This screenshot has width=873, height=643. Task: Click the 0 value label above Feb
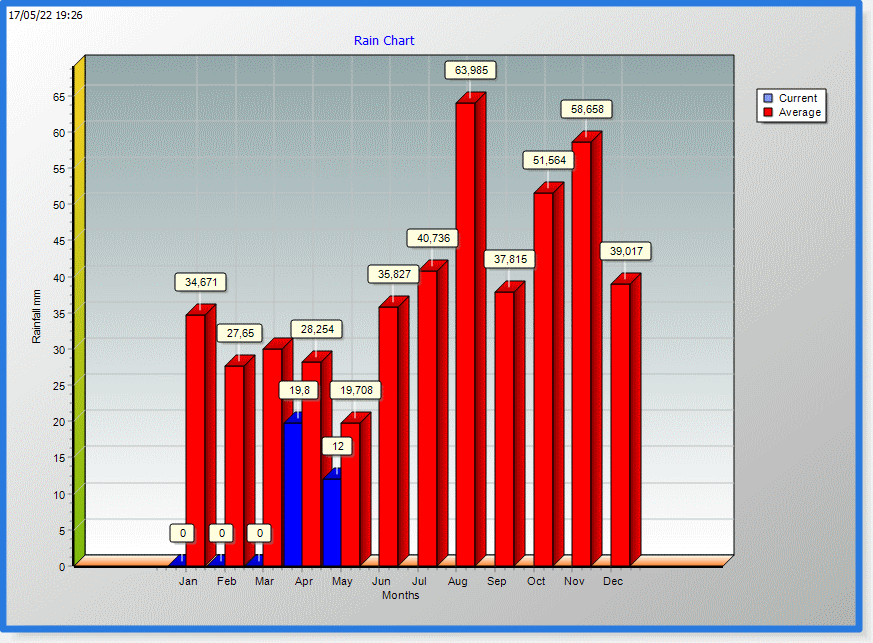pos(222,533)
